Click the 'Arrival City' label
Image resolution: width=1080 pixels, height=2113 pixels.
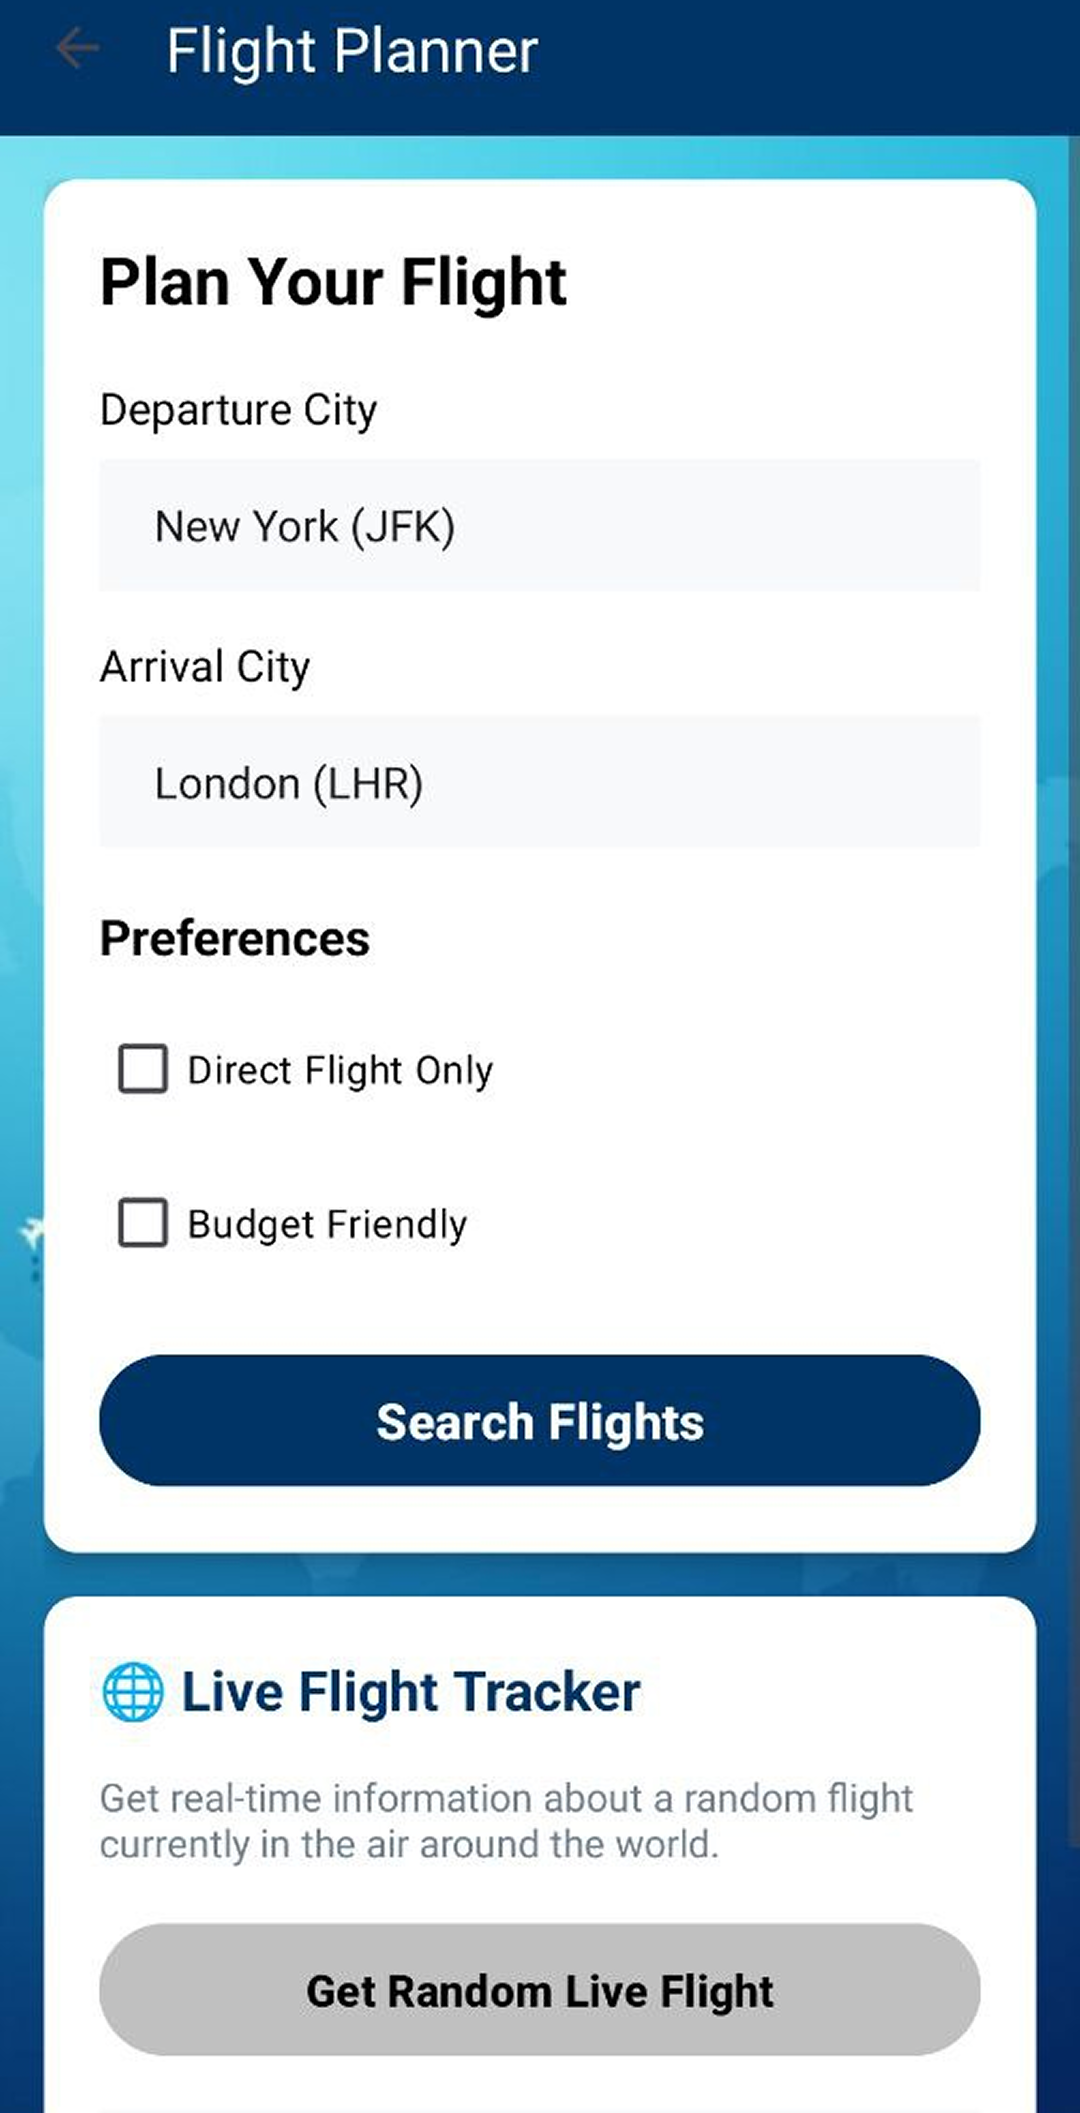pos(205,667)
